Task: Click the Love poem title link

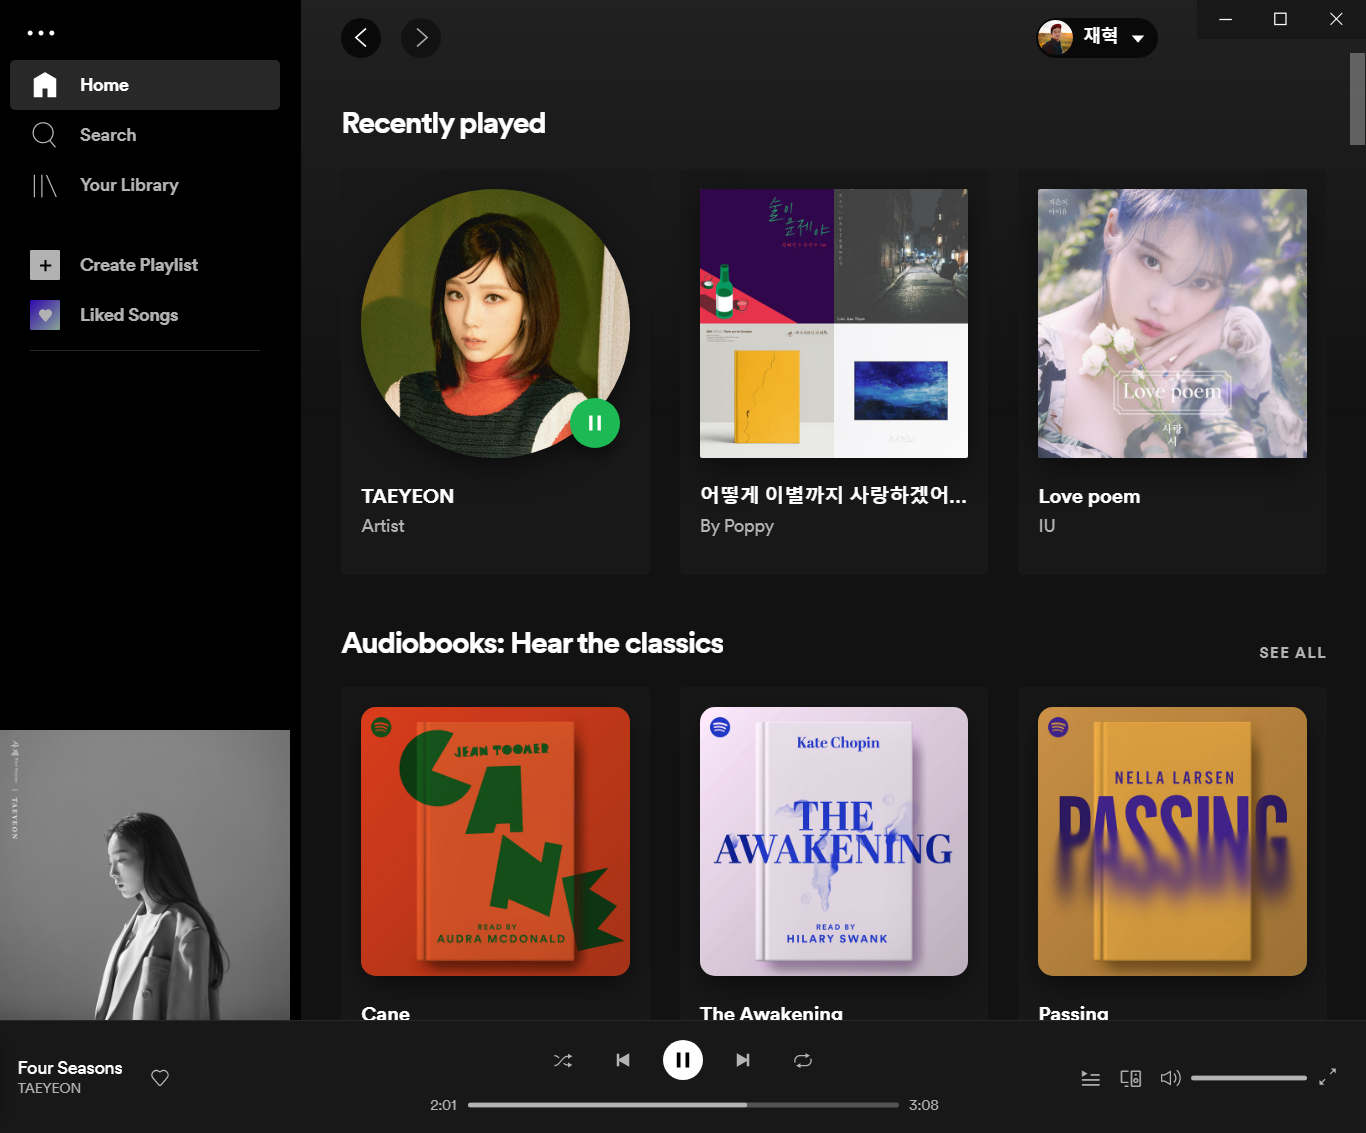Action: click(x=1089, y=496)
